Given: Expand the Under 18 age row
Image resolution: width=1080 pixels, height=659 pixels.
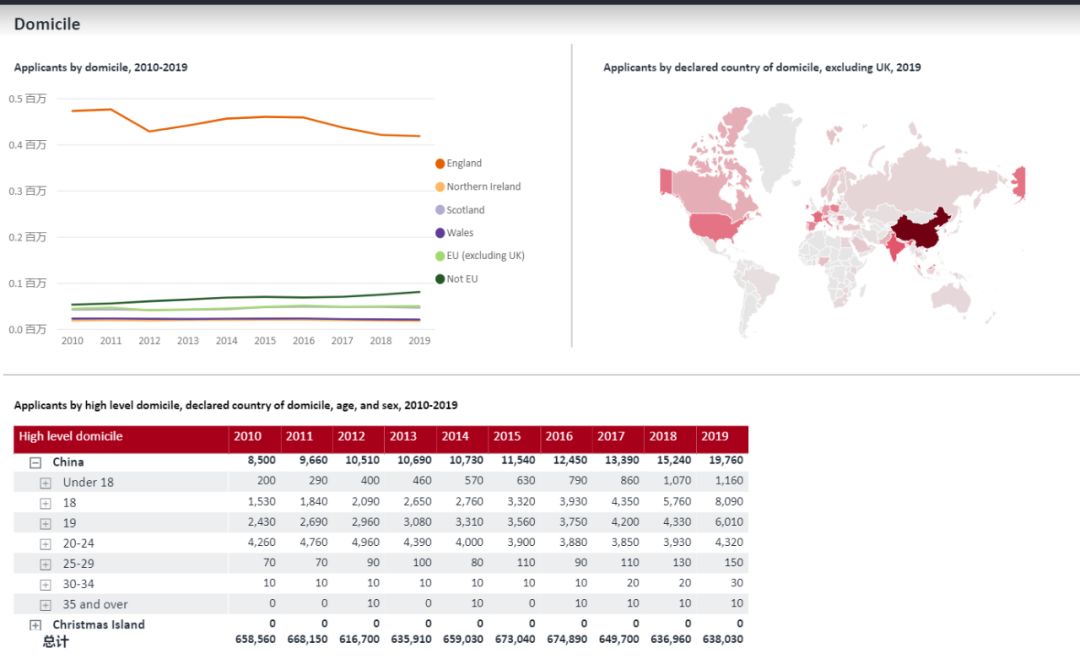Looking at the screenshot, I should (45, 483).
